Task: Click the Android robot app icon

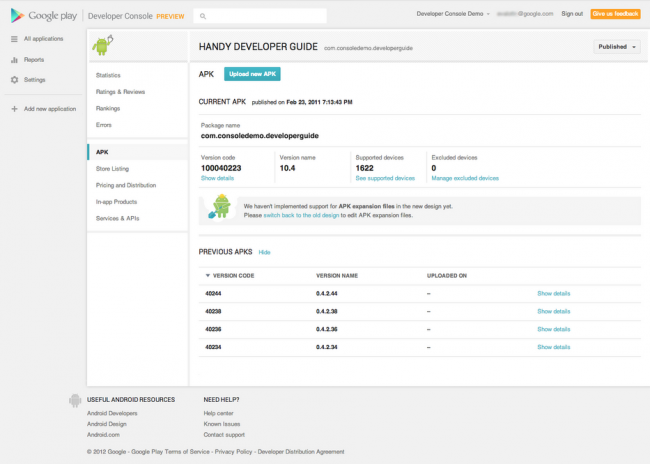Action: 102,45
